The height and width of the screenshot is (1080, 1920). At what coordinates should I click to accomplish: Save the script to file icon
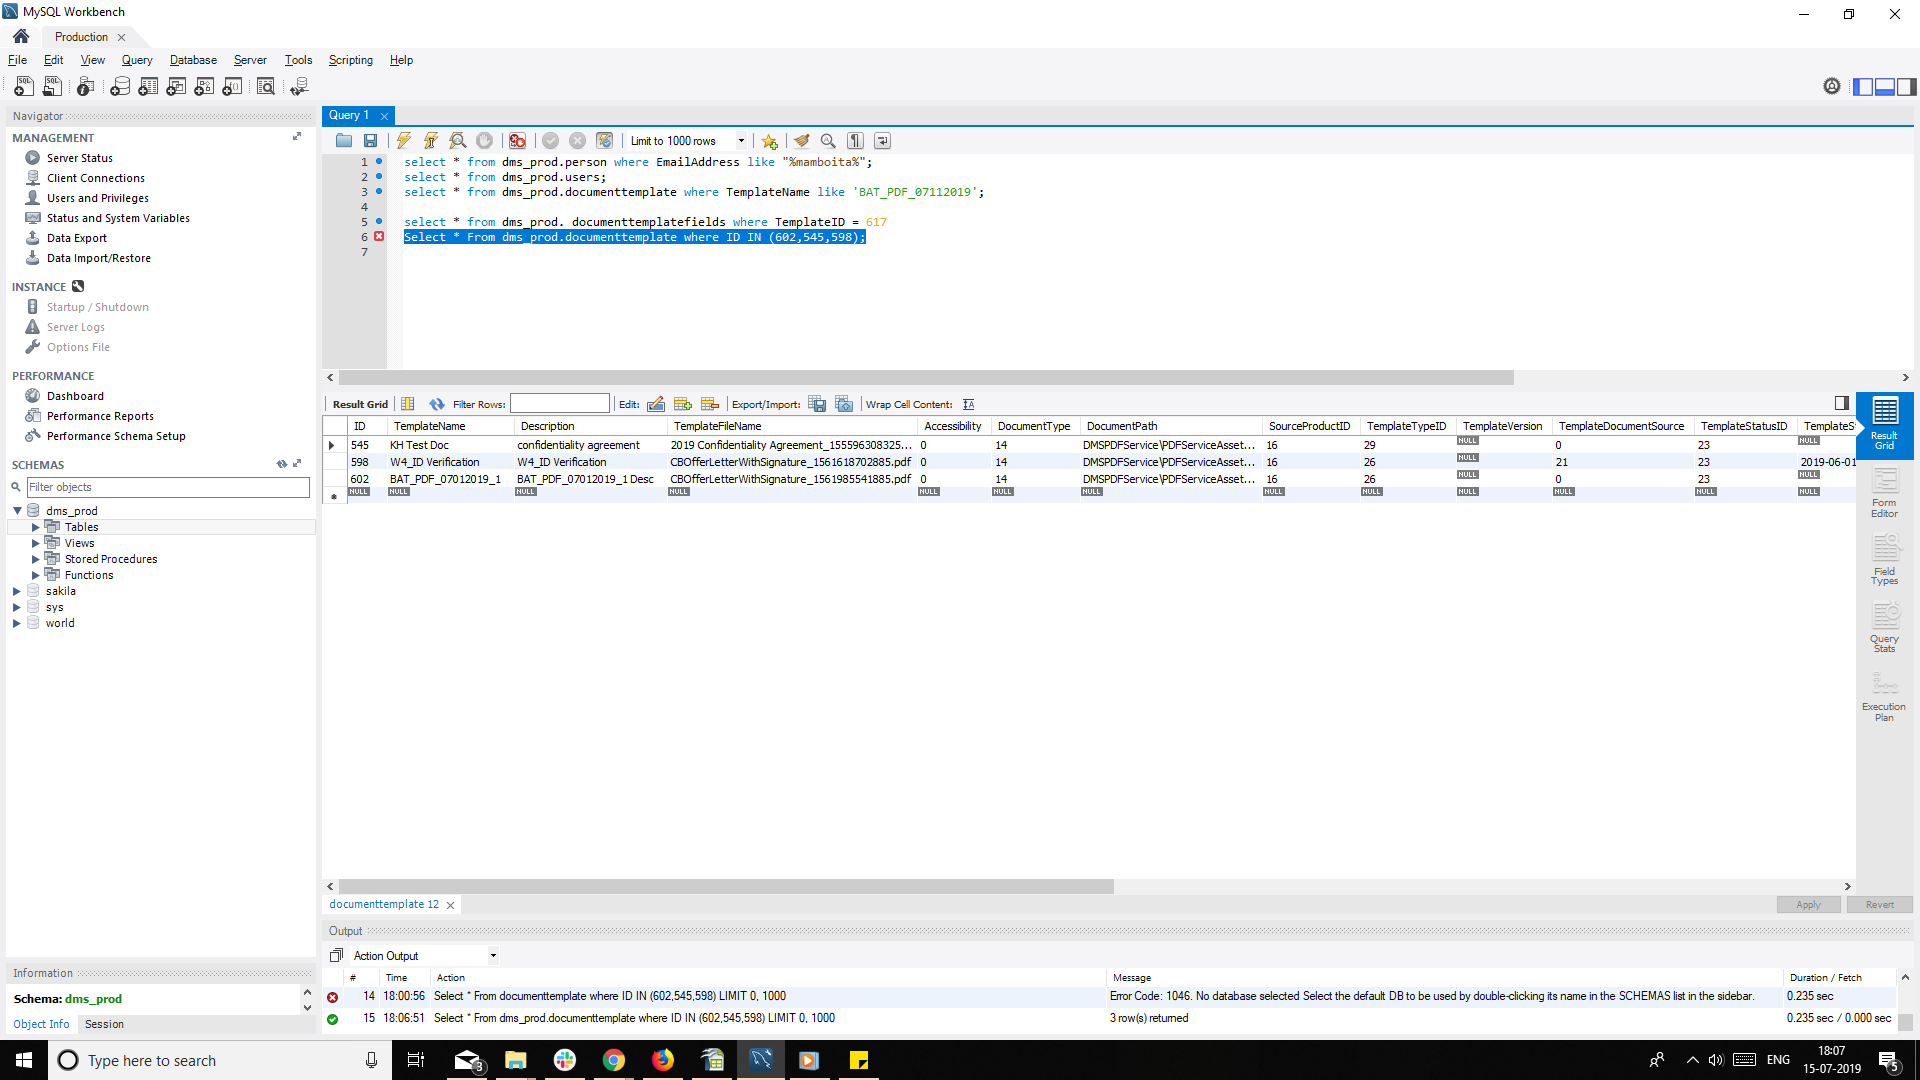pos(371,141)
